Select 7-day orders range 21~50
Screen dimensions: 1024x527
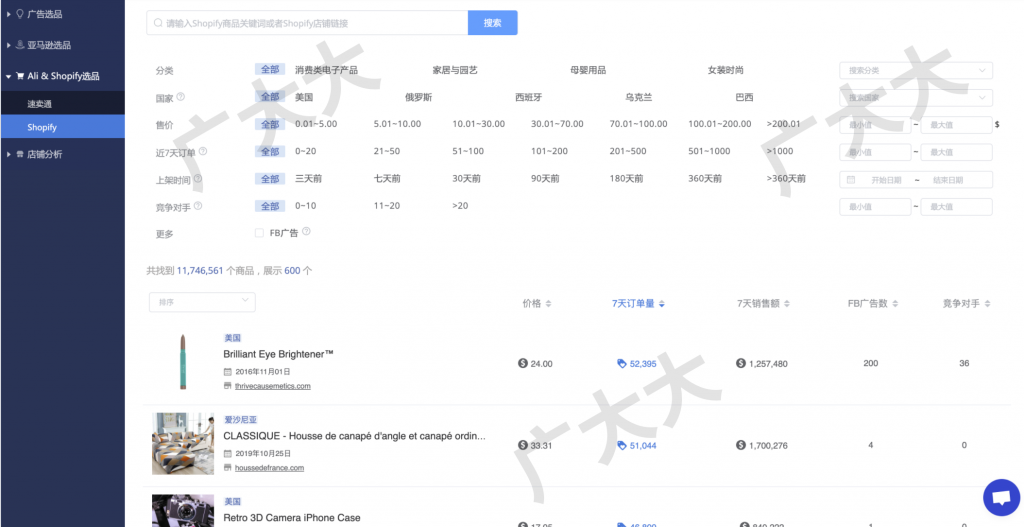[x=387, y=151]
